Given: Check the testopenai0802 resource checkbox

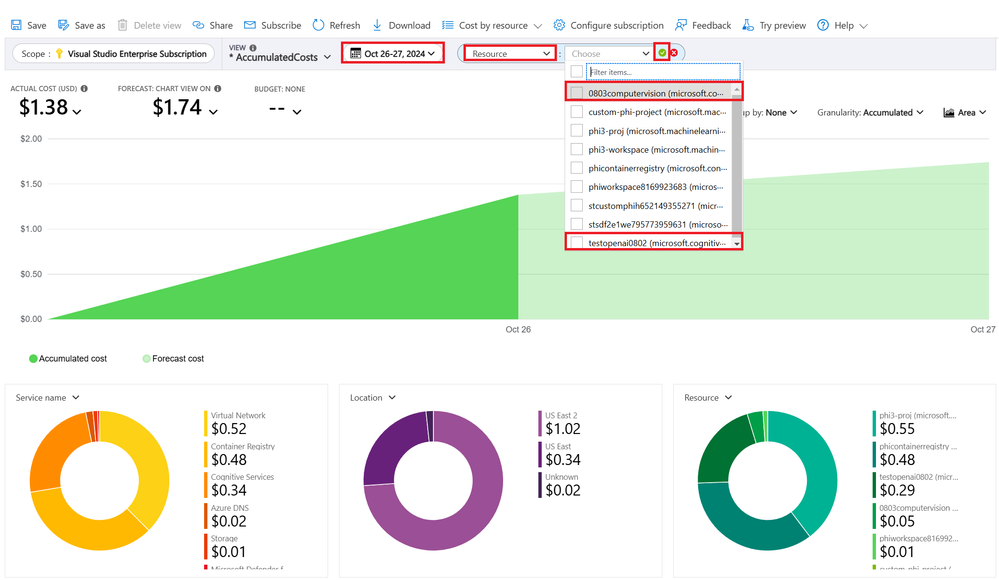Looking at the screenshot, I should tap(577, 243).
